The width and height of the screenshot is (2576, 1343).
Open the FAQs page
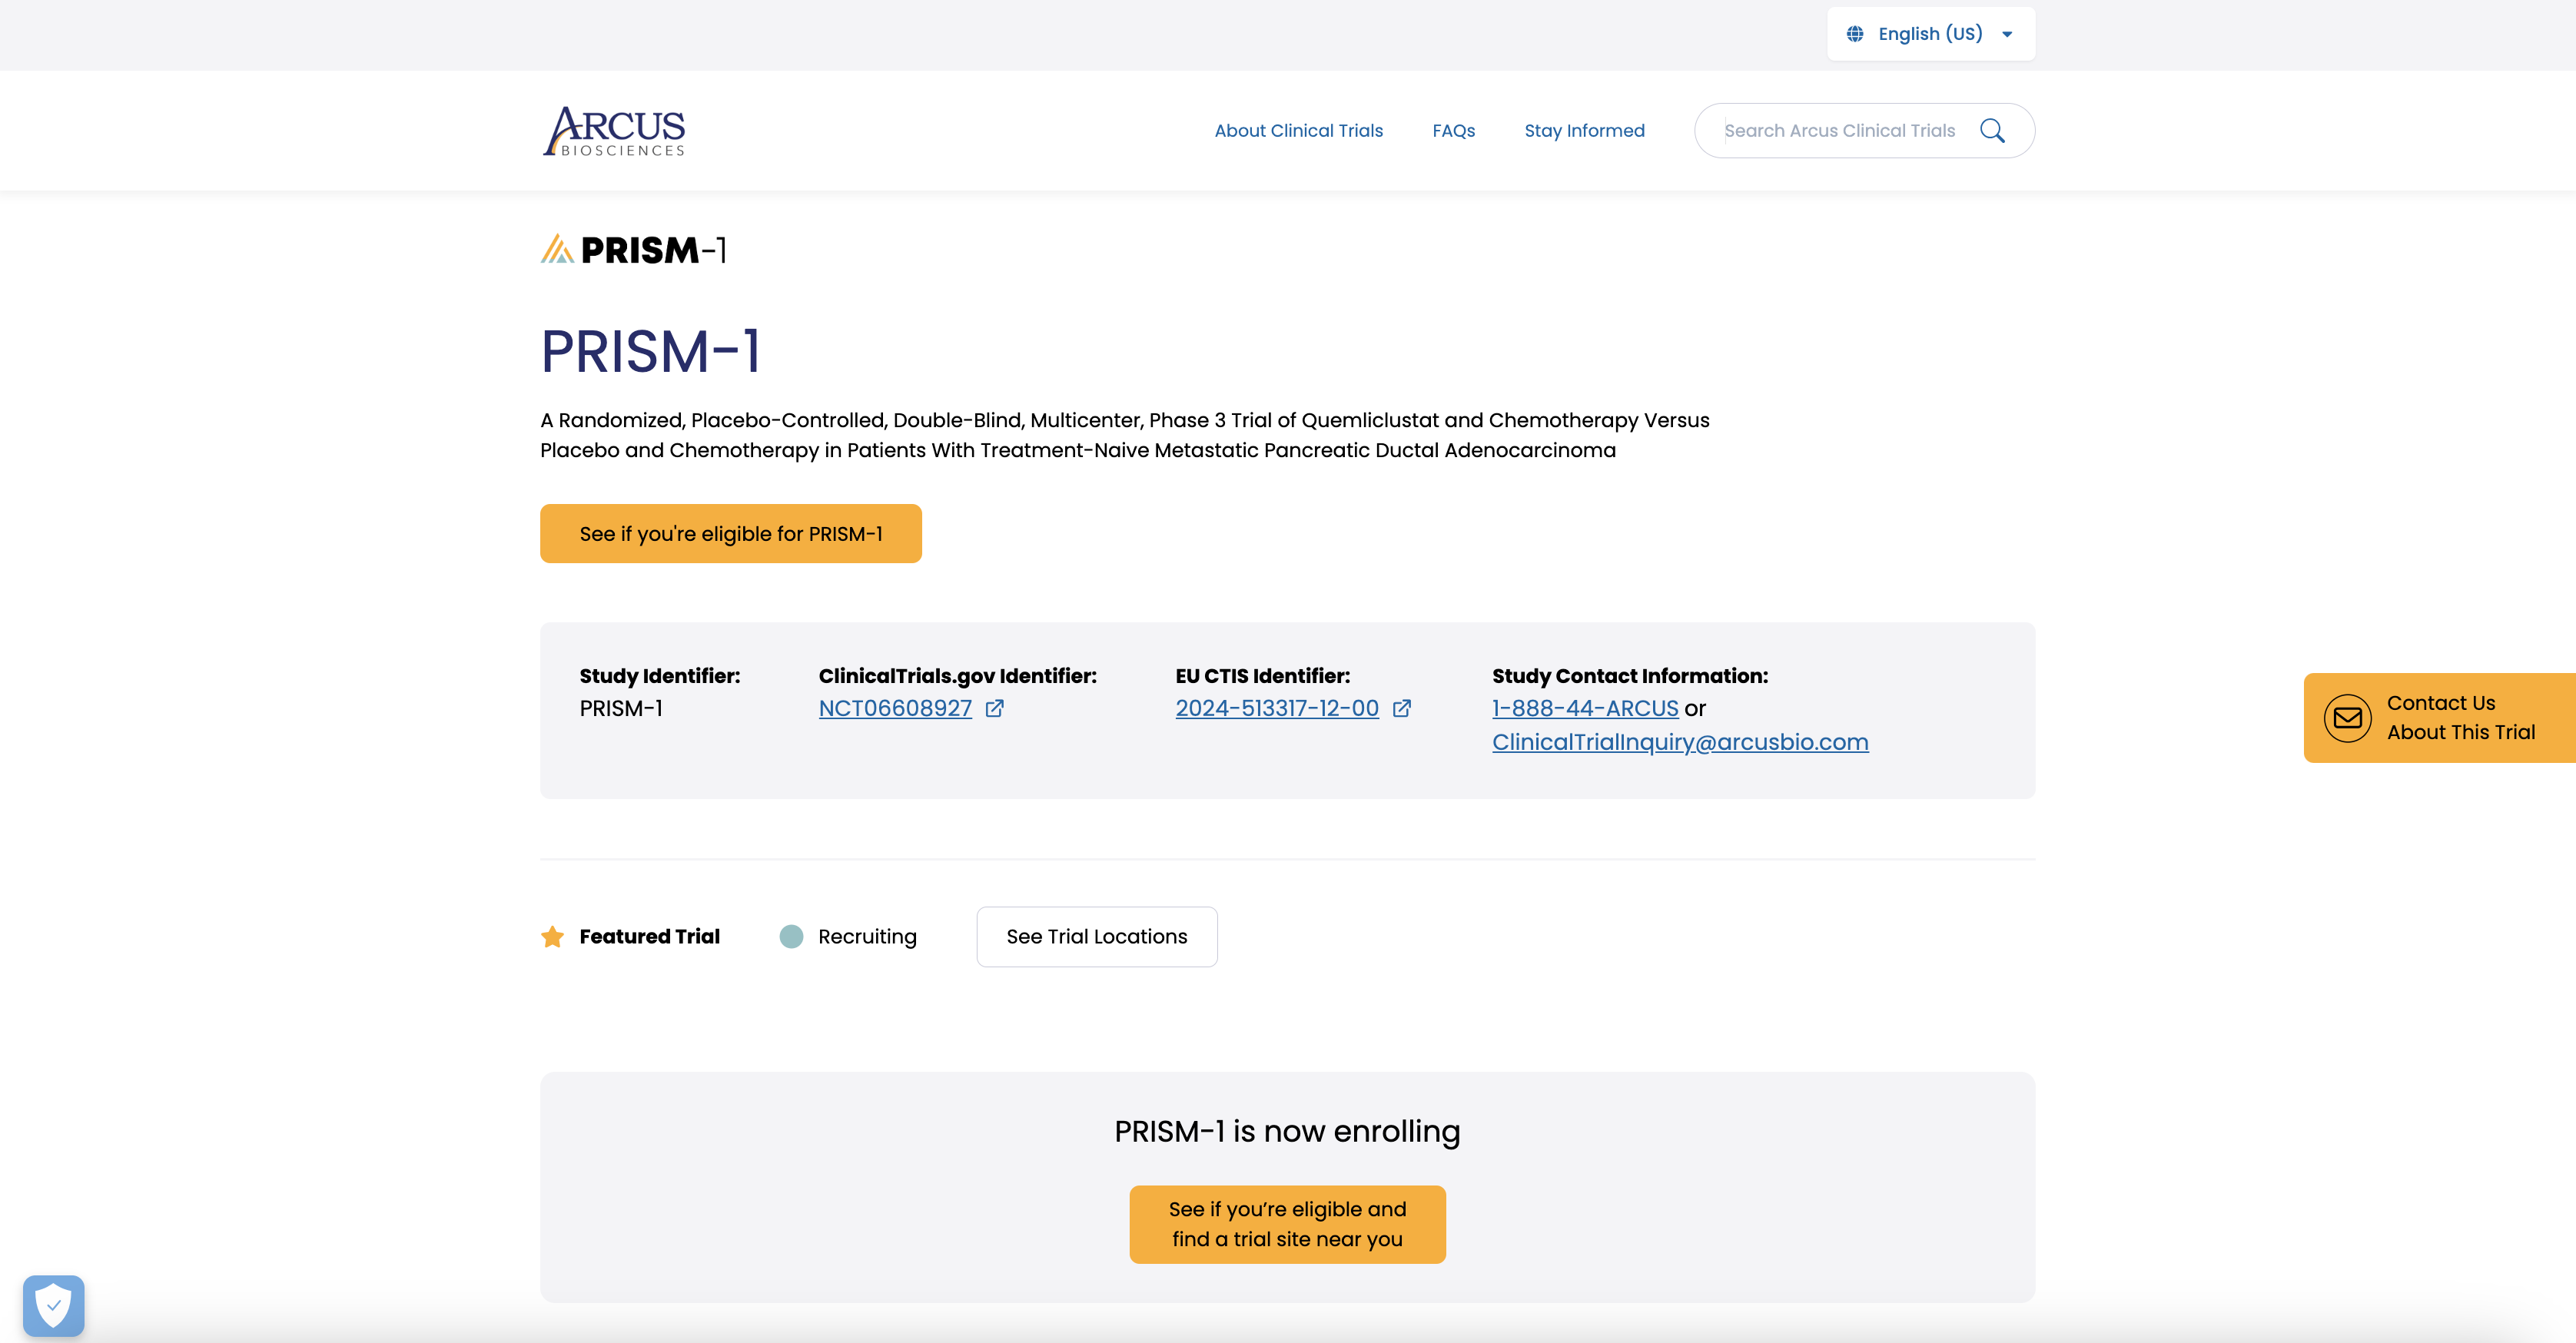click(x=1453, y=131)
